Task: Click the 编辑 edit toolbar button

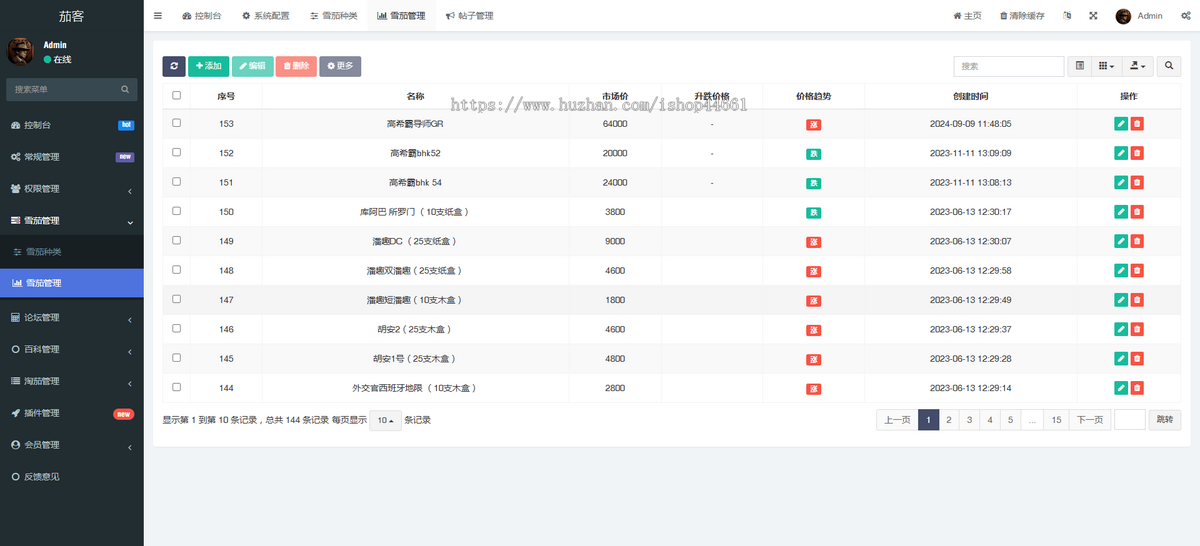Action: point(252,66)
